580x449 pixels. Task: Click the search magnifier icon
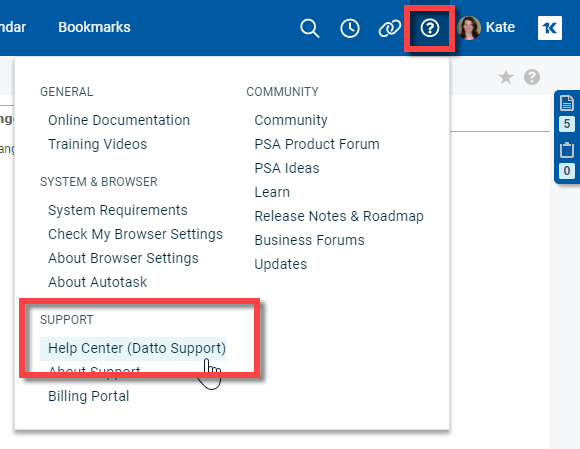310,28
